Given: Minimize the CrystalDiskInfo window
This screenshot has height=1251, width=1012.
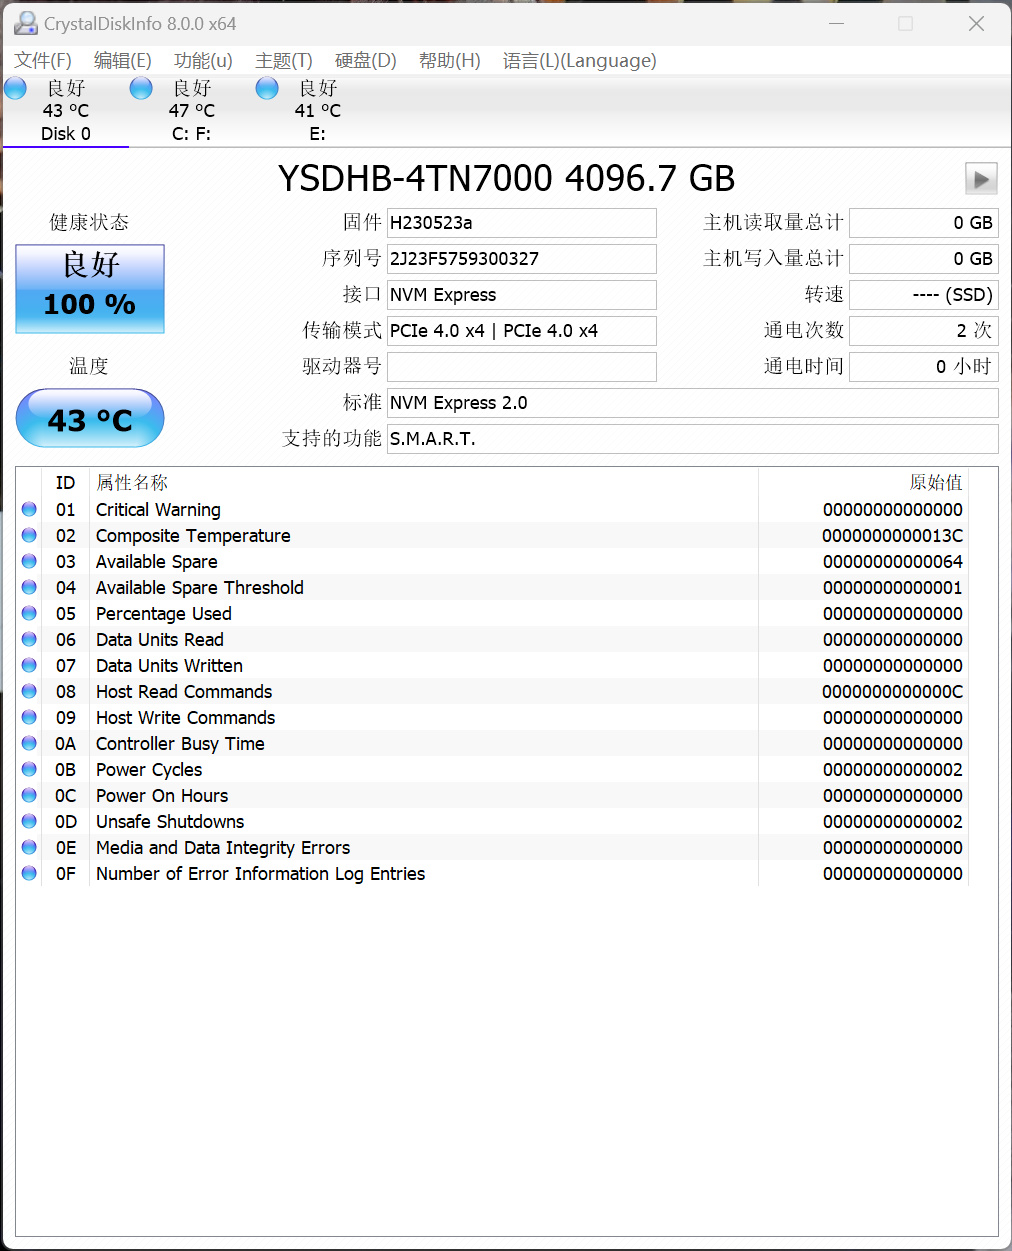Looking at the screenshot, I should tap(837, 23).
